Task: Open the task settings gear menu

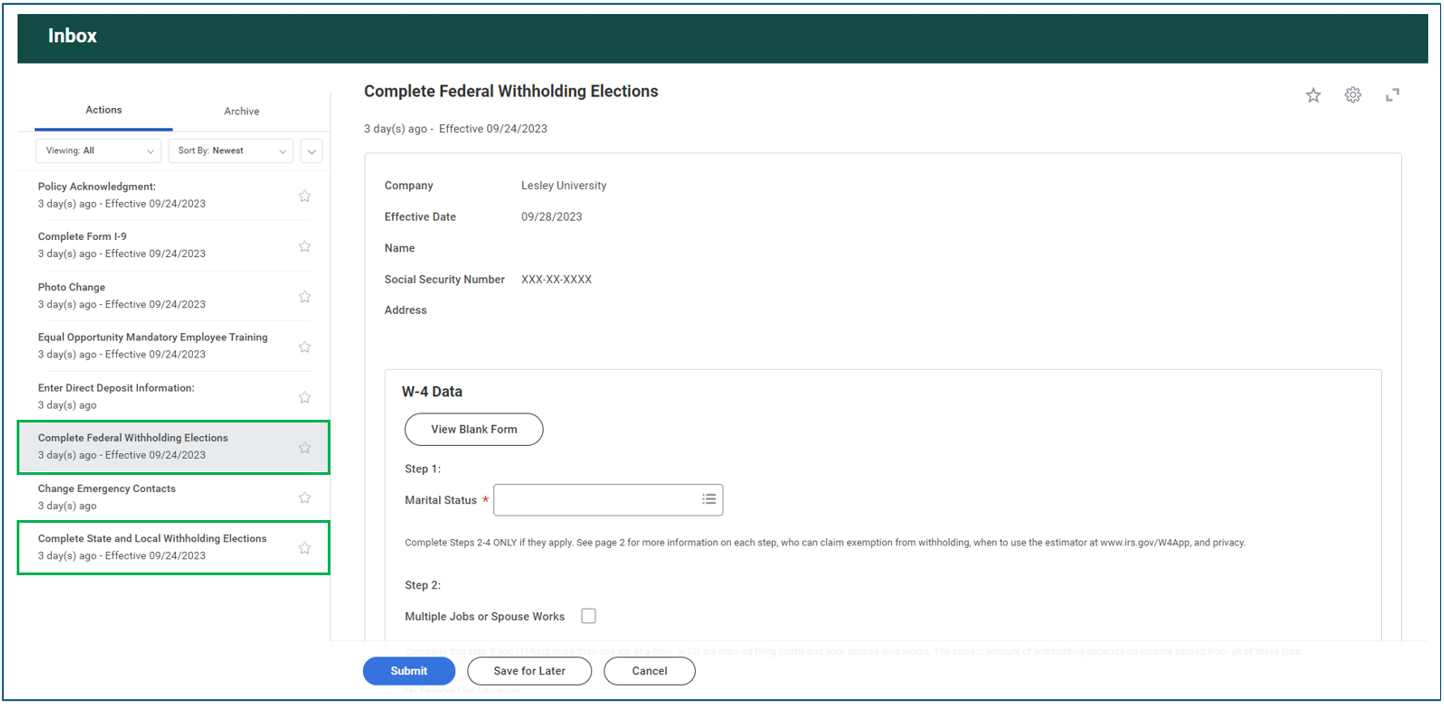Action: [x=1353, y=95]
